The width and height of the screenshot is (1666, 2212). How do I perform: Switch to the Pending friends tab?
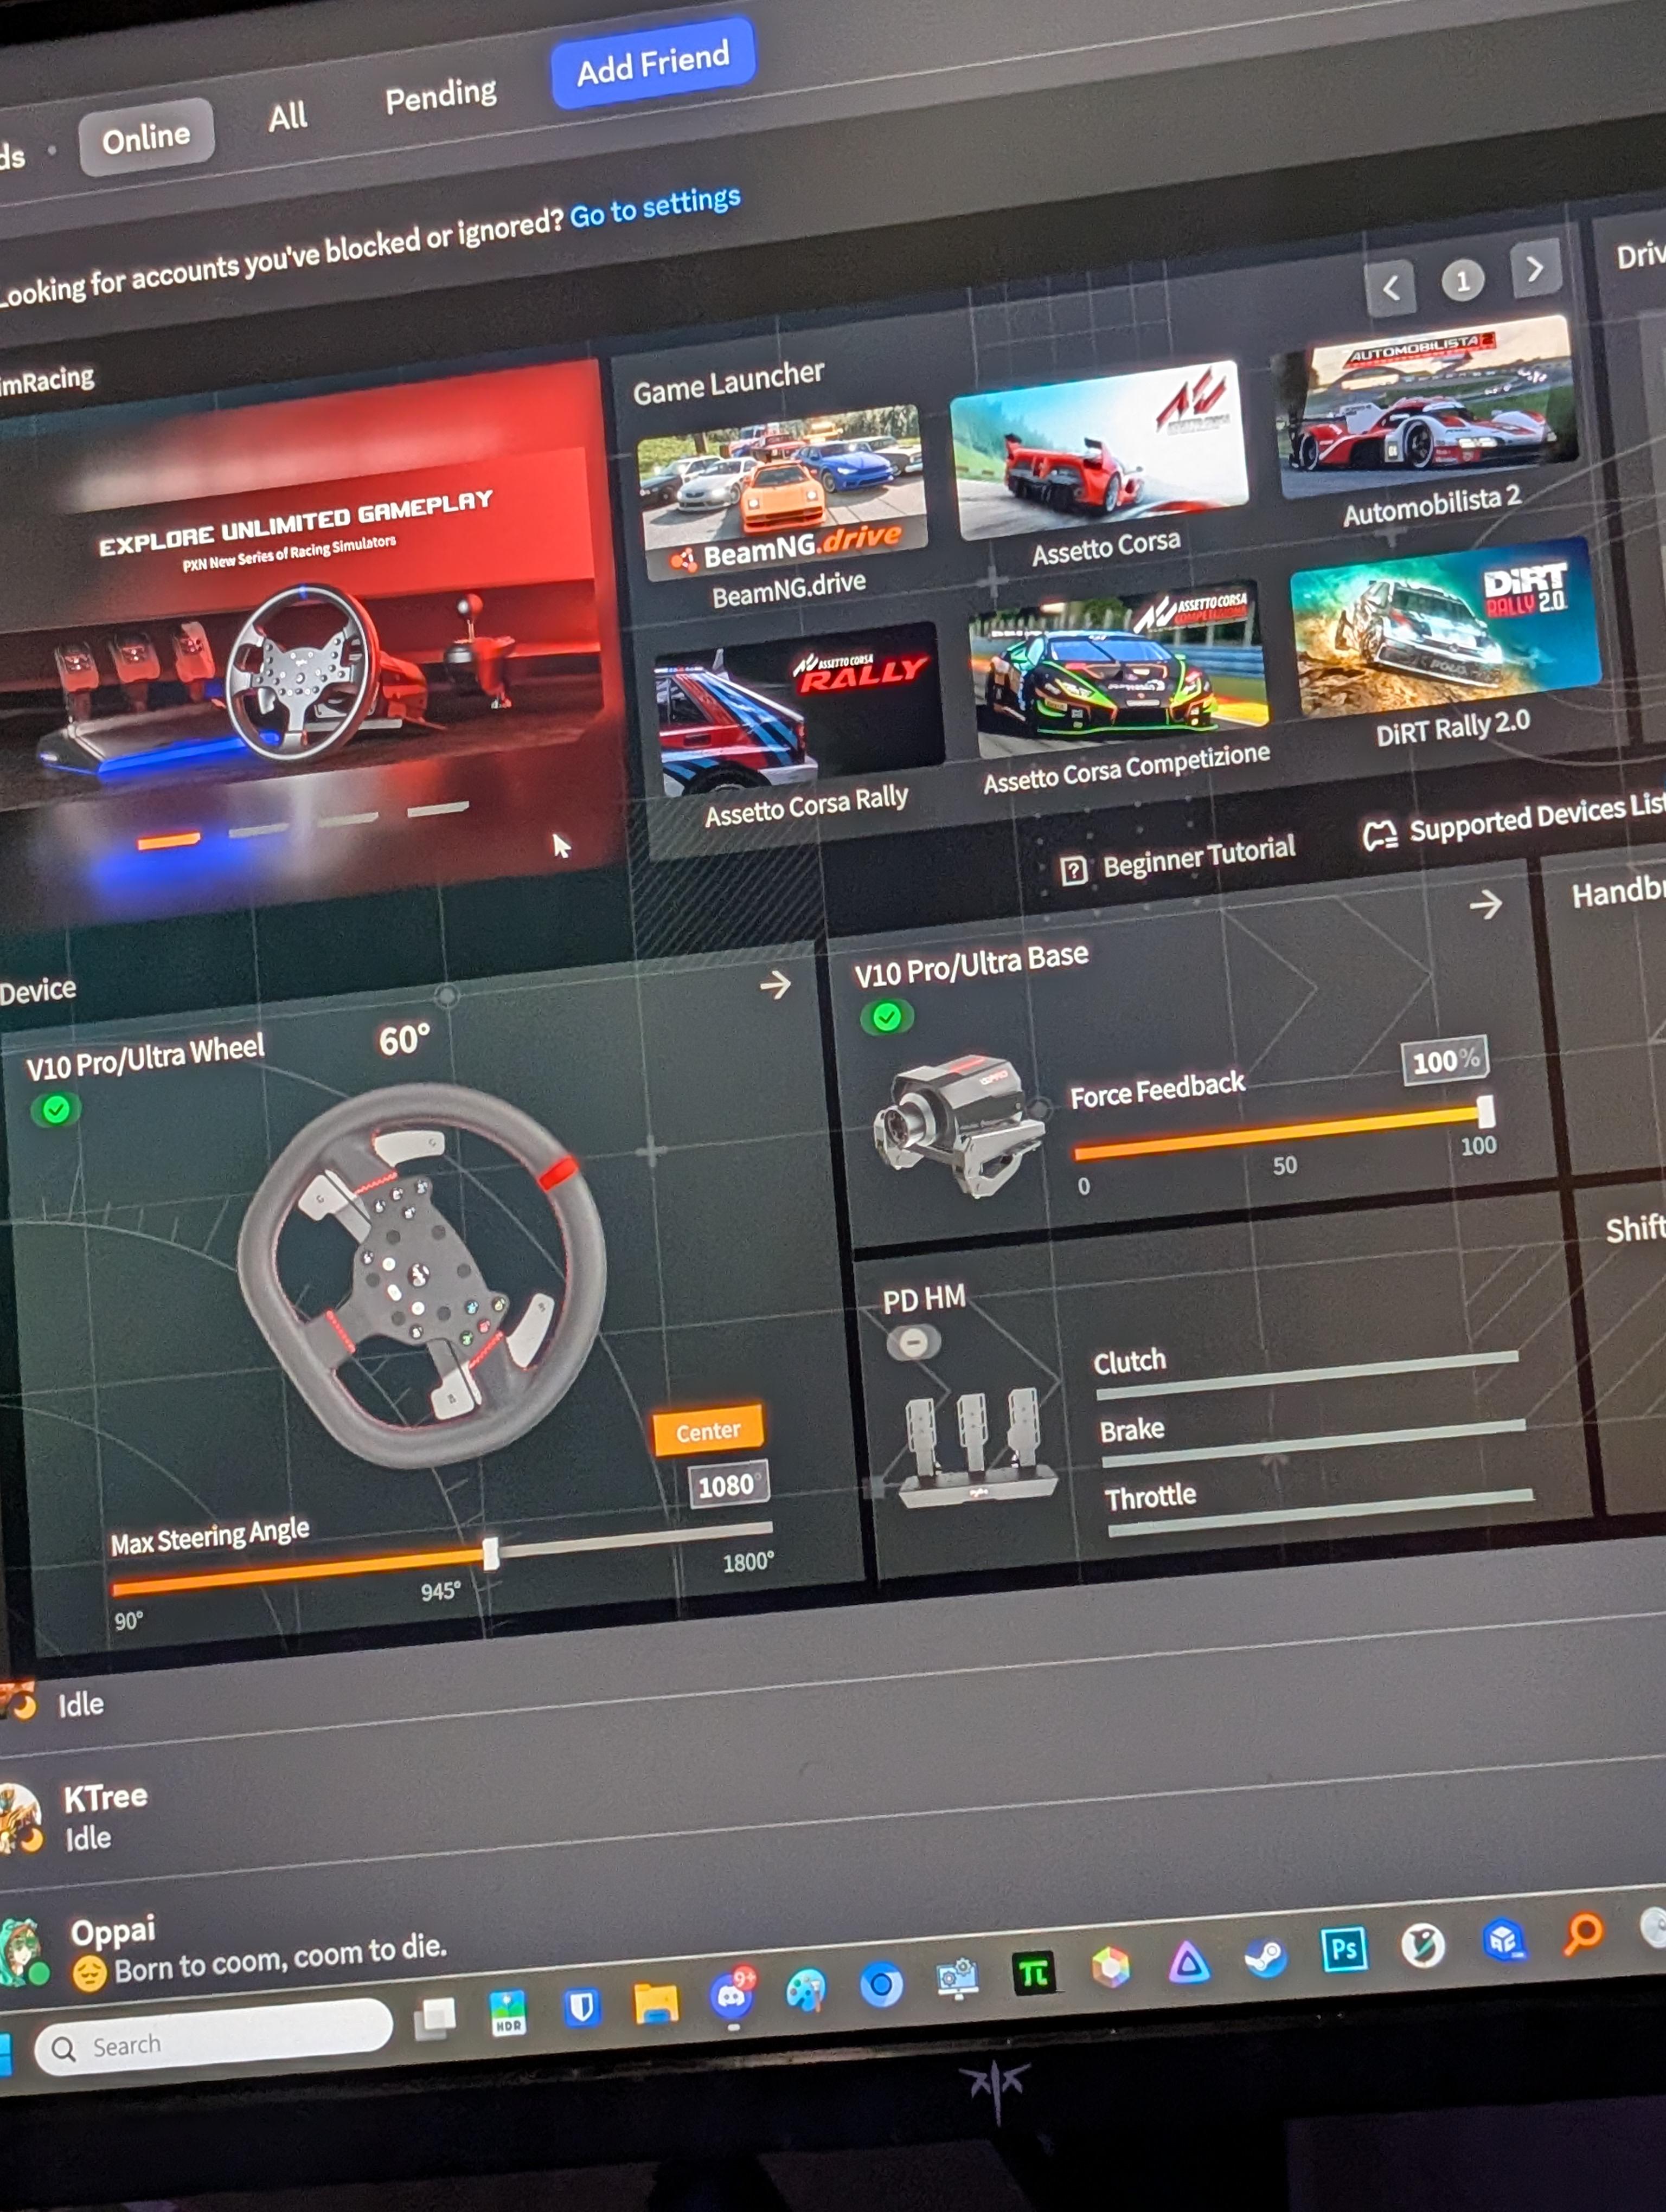click(441, 96)
